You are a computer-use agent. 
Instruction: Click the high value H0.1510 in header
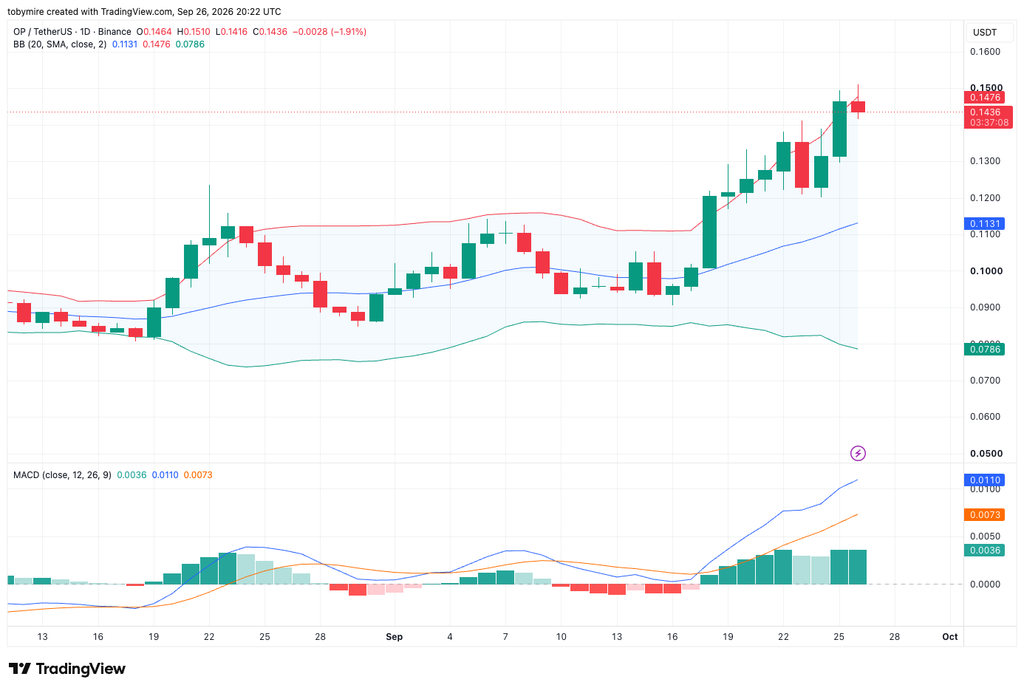tap(193, 31)
